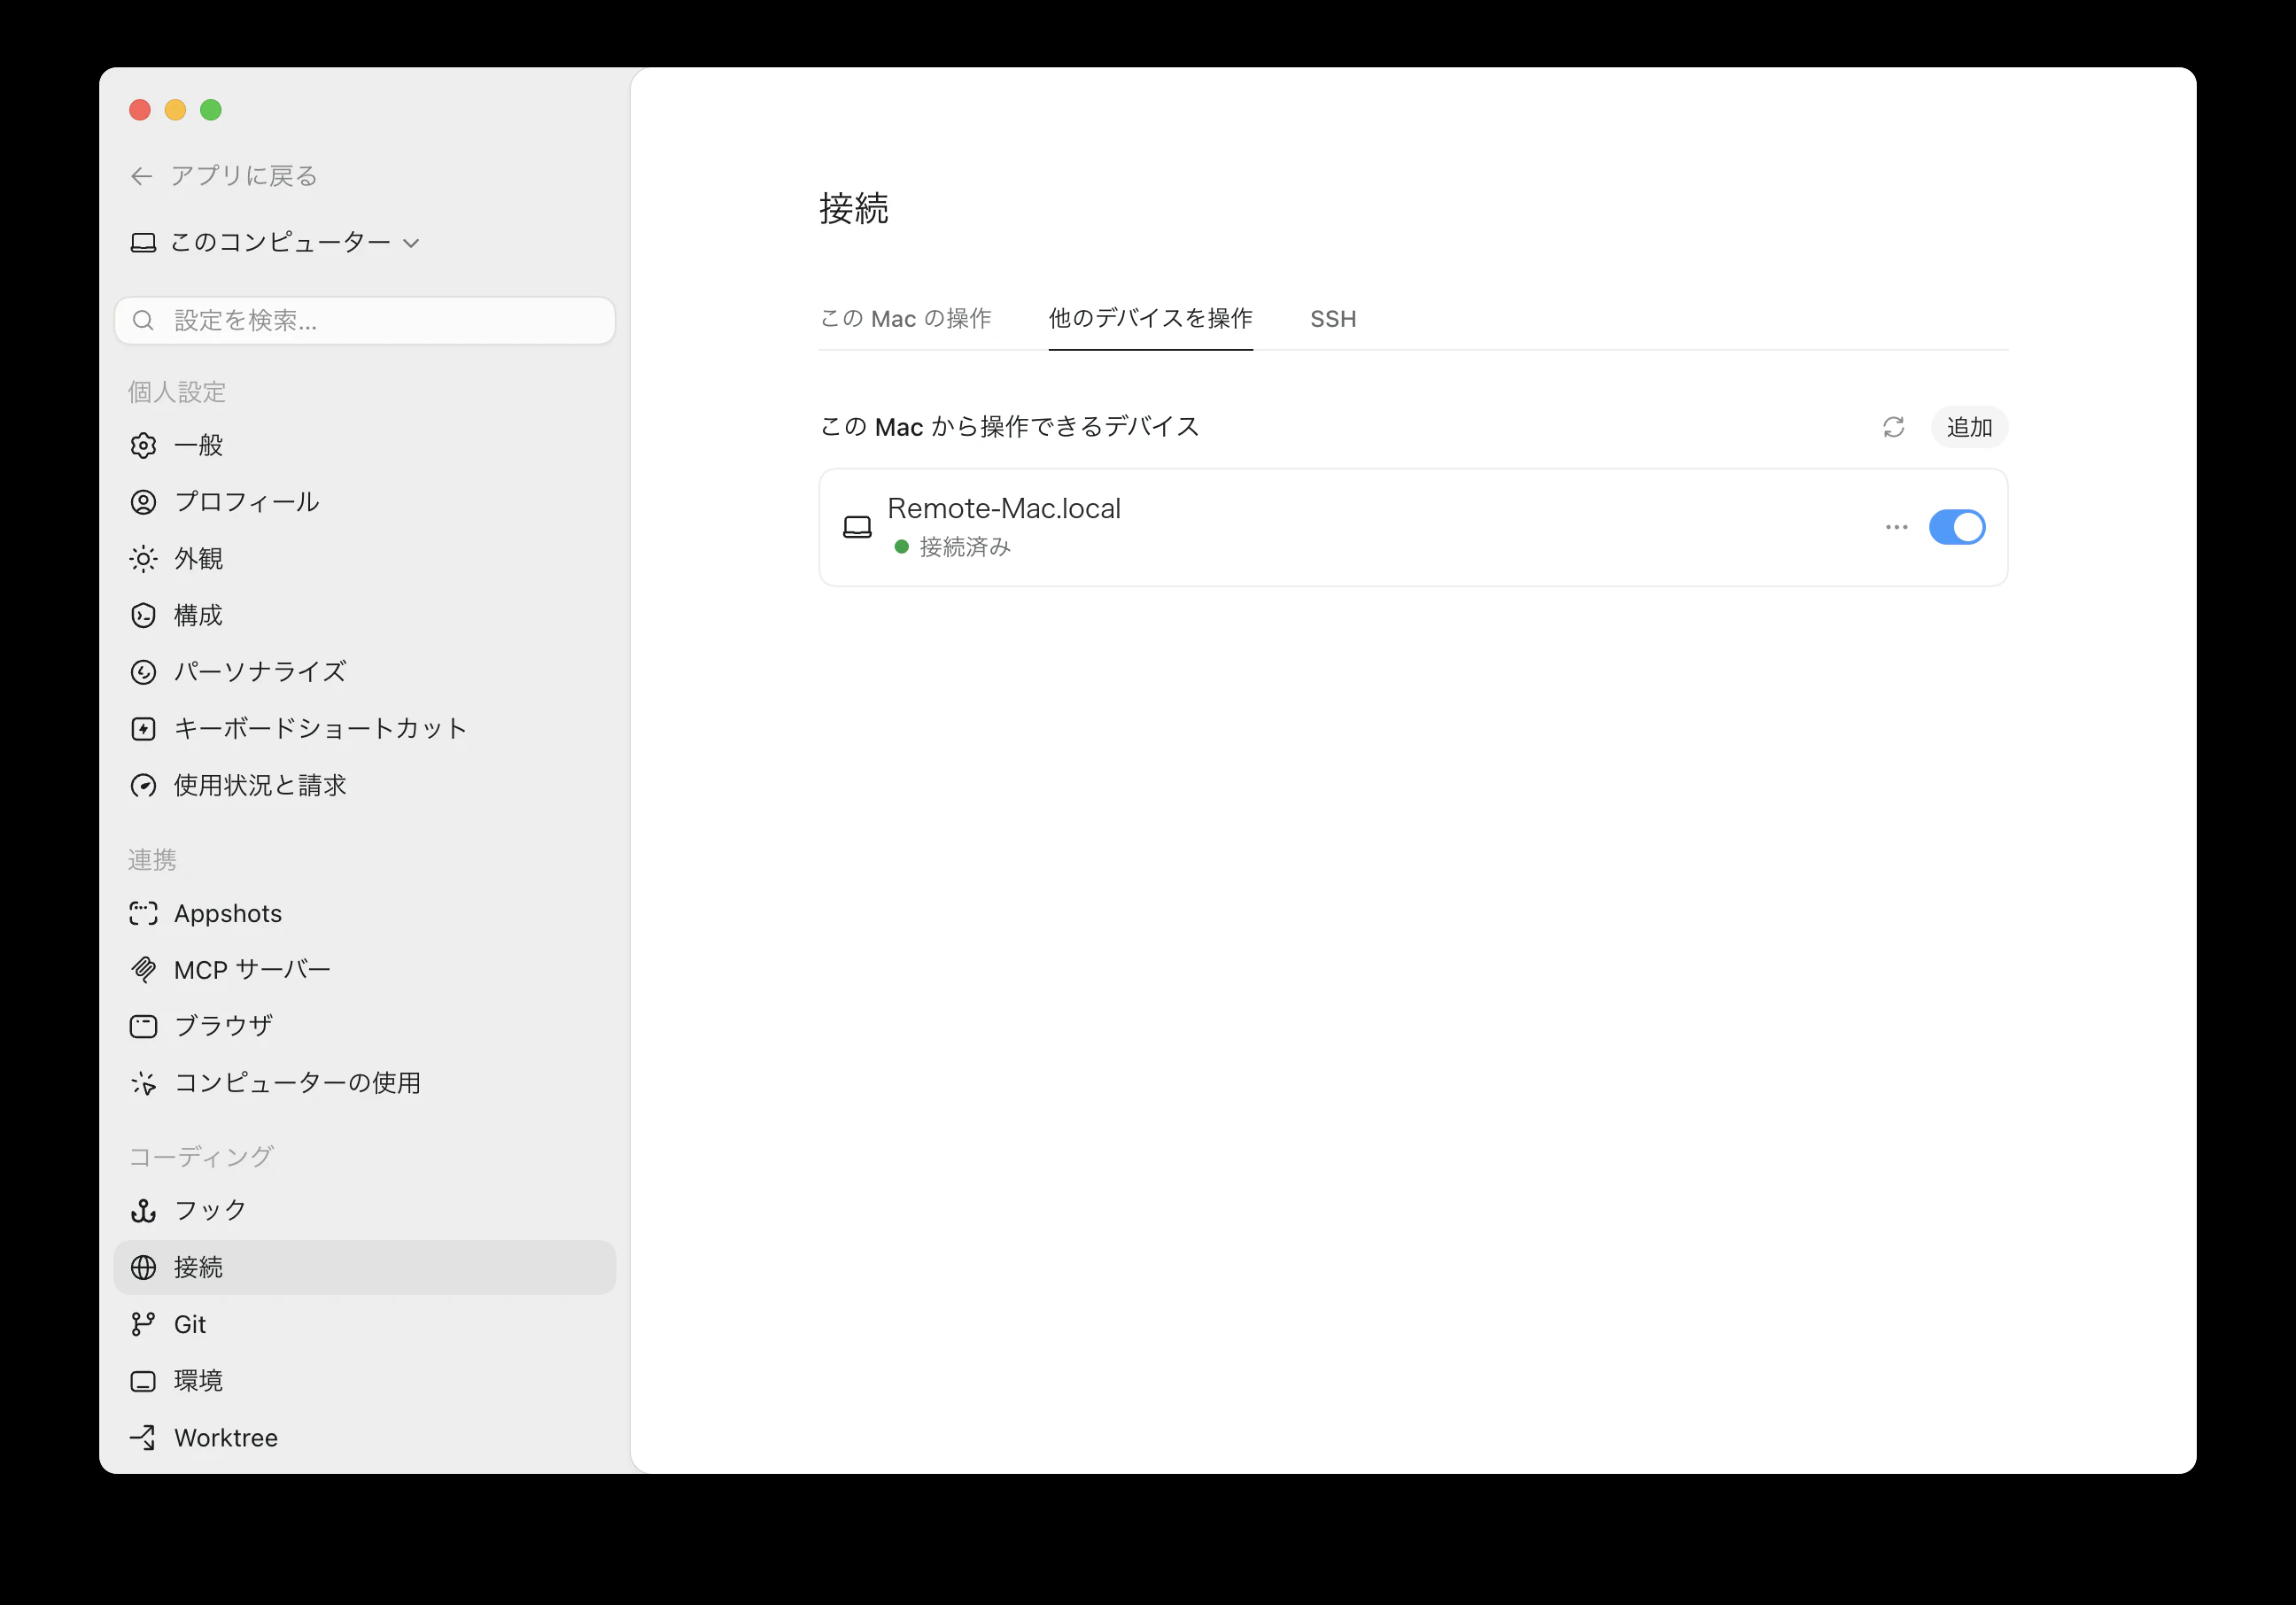2296x1605 pixels.
Task: Open ブラウザ icon in sidebar
Action: tap(143, 1026)
